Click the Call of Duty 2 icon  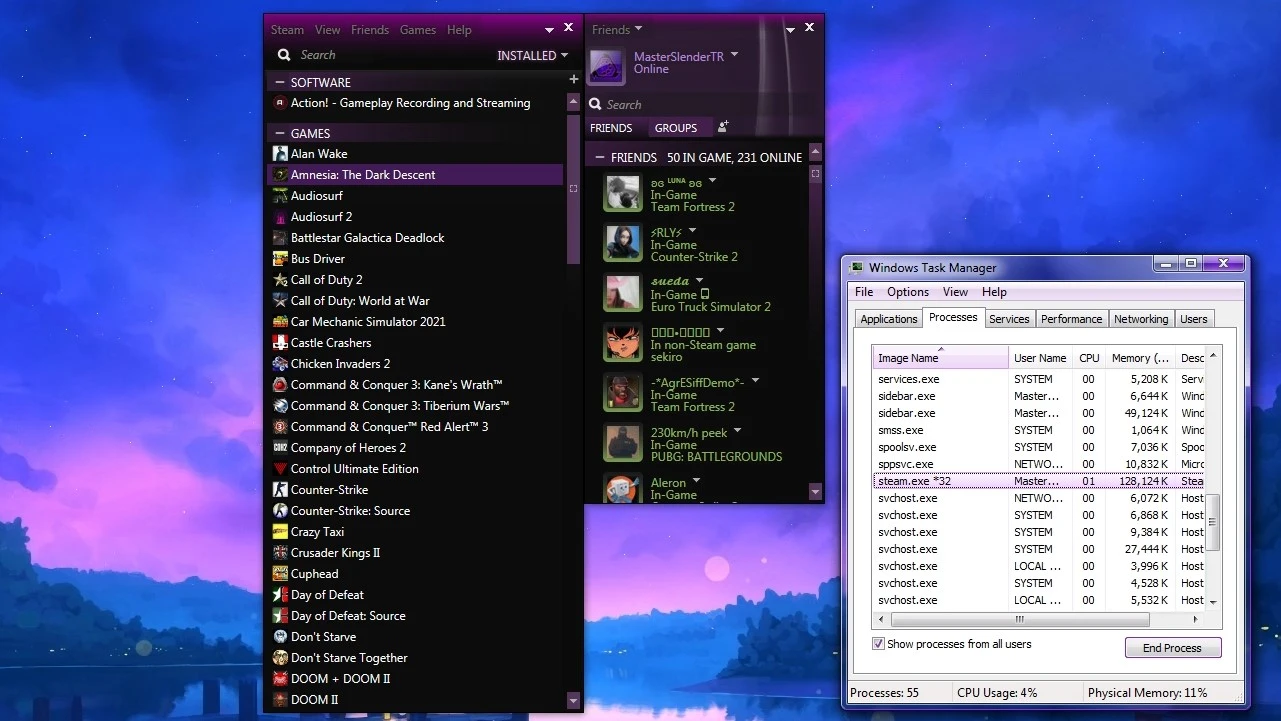pyautogui.click(x=280, y=280)
